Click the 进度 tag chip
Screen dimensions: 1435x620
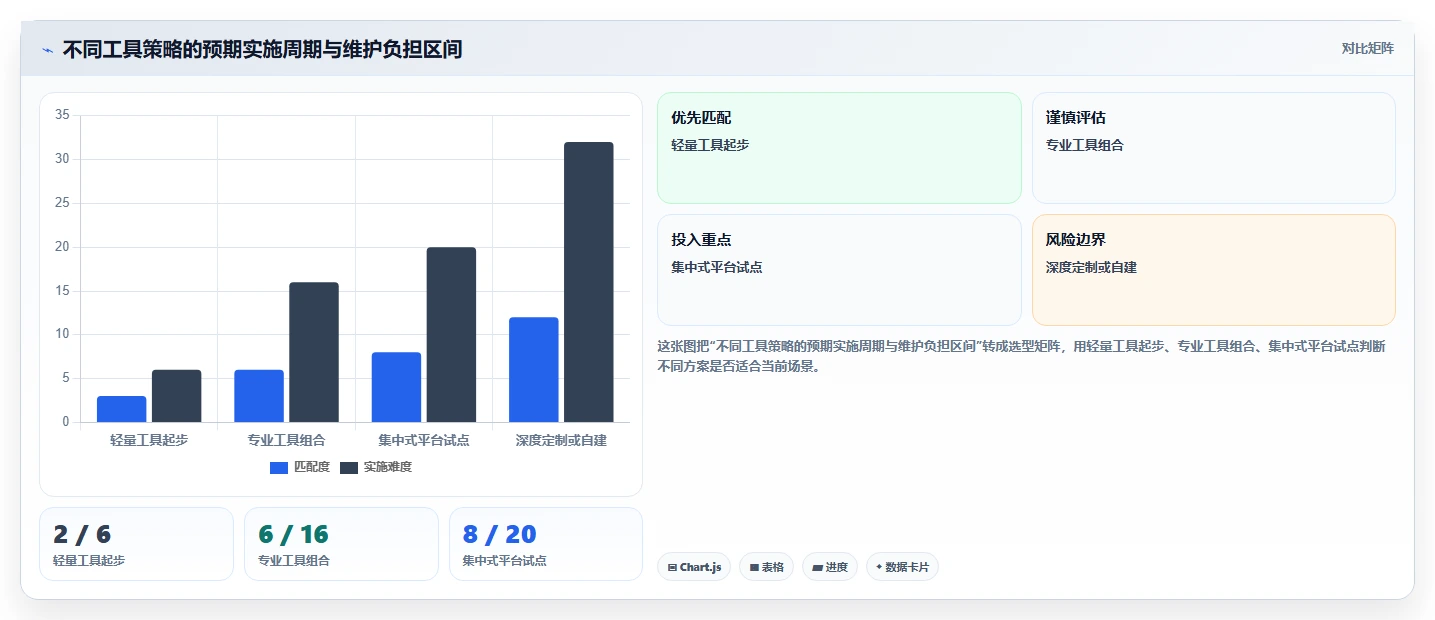(x=830, y=567)
